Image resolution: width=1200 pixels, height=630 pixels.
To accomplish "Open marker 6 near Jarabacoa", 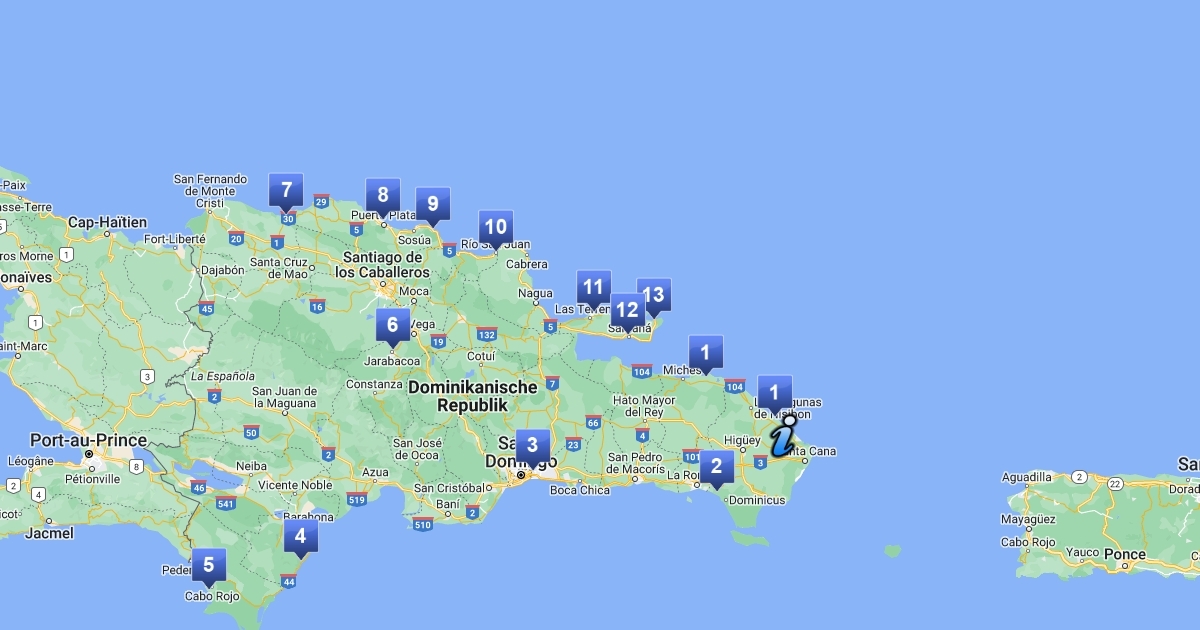I will tap(392, 325).
